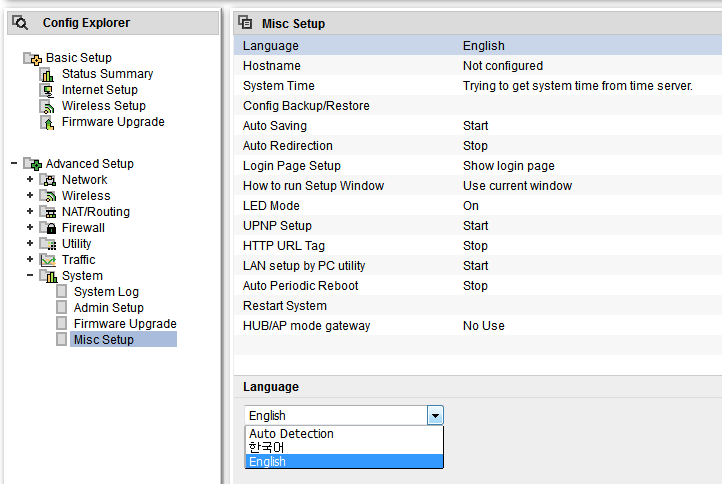Image resolution: width=722 pixels, height=484 pixels.
Task: Collapse the System tree node
Action: point(30,275)
